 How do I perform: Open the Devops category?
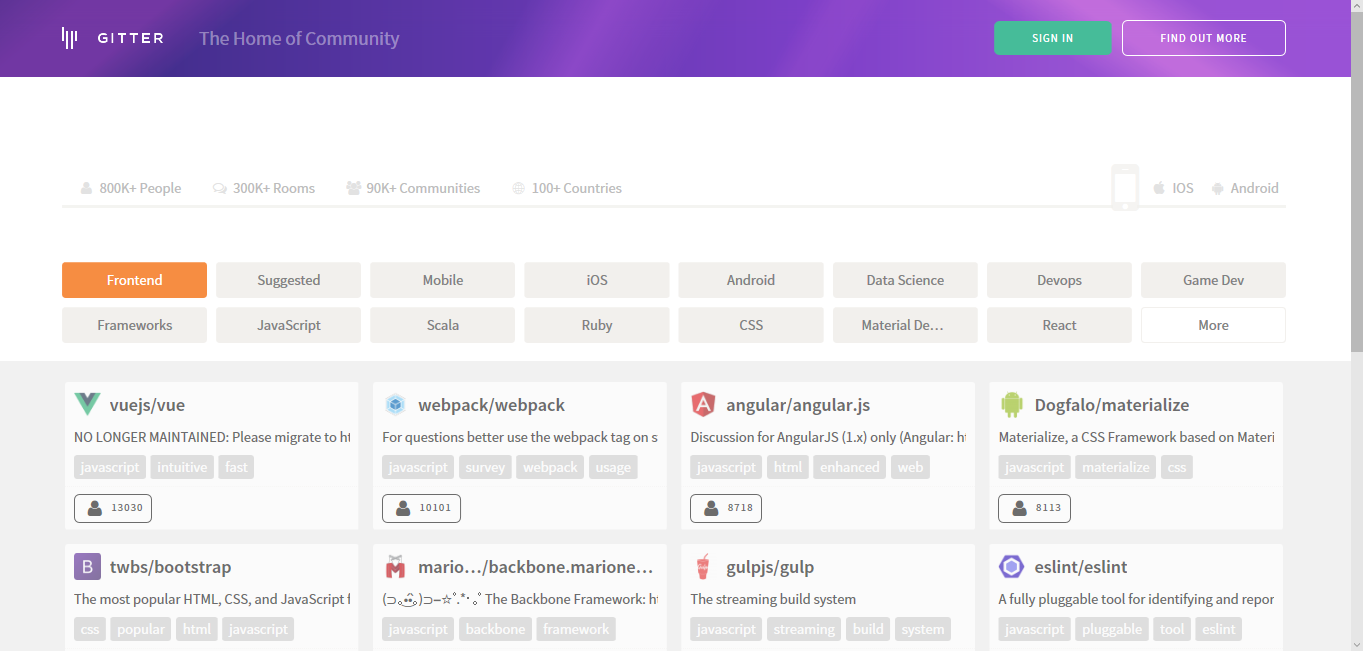(x=1059, y=280)
